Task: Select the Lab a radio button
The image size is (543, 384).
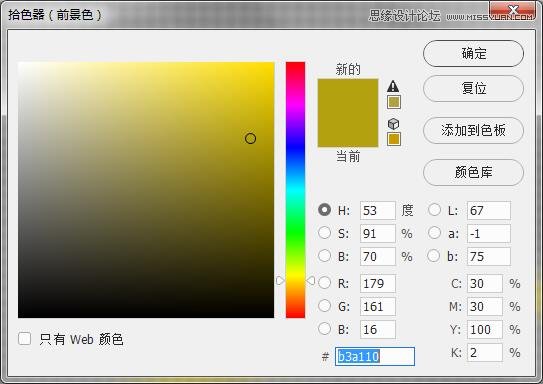Action: coord(434,233)
